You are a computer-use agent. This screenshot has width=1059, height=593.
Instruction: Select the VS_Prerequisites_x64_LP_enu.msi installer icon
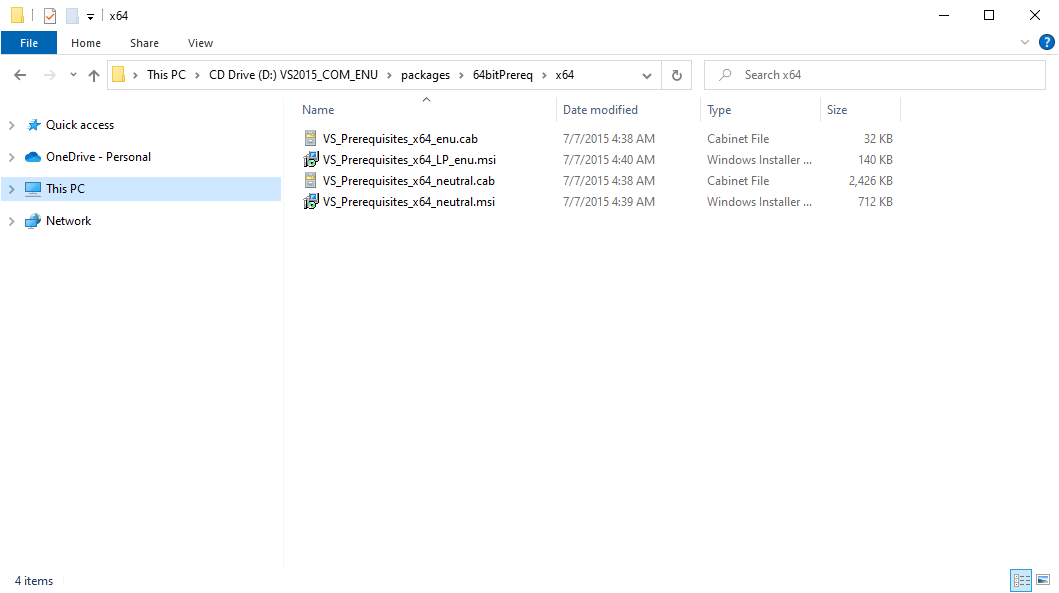click(x=310, y=159)
